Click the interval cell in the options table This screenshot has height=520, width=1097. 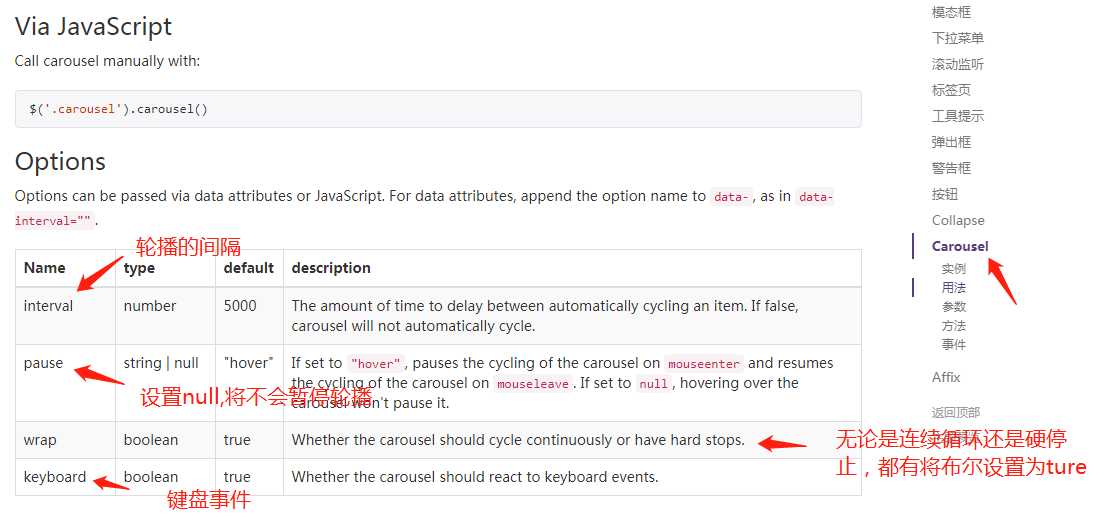click(49, 306)
